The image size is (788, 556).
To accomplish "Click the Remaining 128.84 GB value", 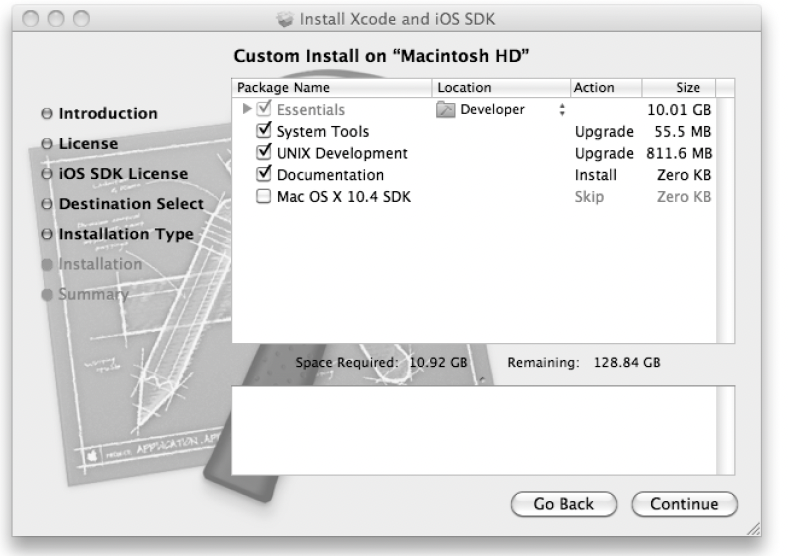I will [x=627, y=362].
